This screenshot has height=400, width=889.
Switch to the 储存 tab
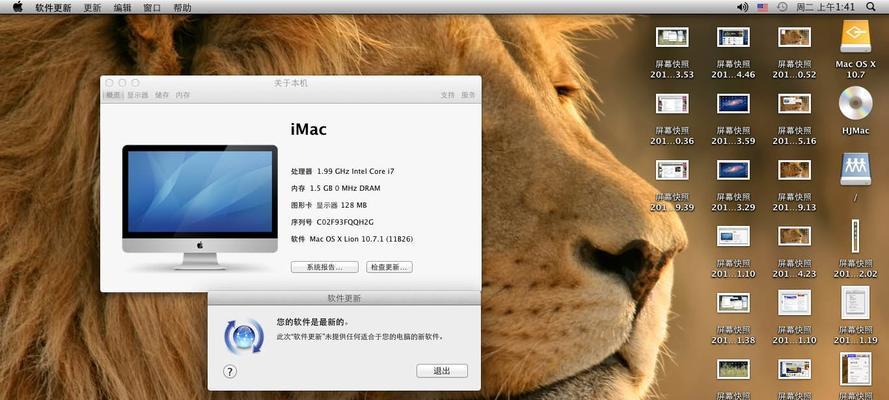pyautogui.click(x=162, y=95)
